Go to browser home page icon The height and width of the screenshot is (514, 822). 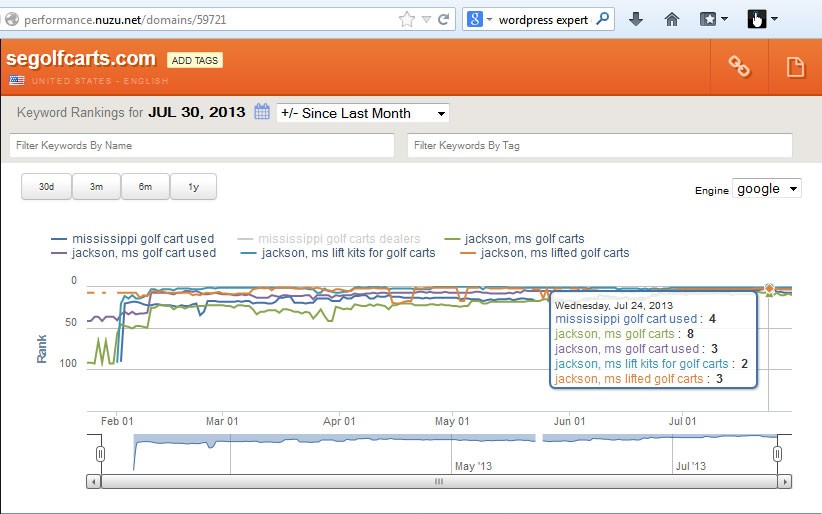pyautogui.click(x=672, y=20)
